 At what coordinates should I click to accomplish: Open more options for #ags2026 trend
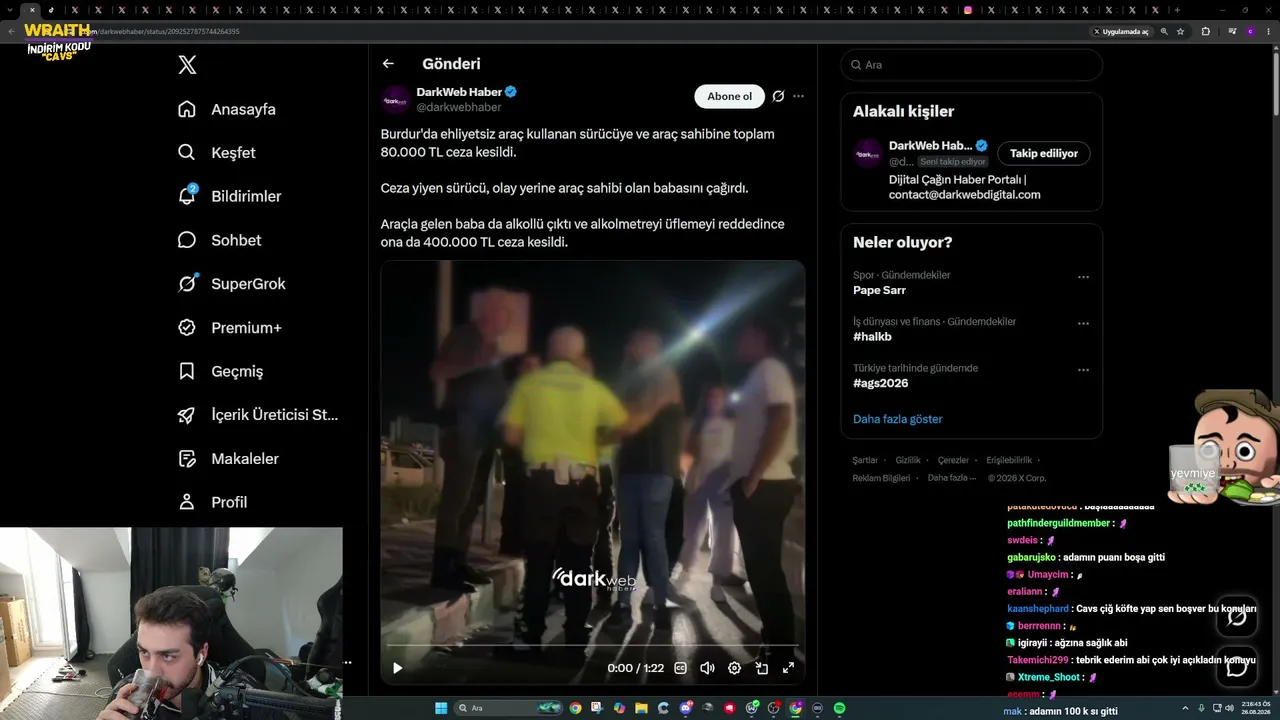tap(1083, 370)
